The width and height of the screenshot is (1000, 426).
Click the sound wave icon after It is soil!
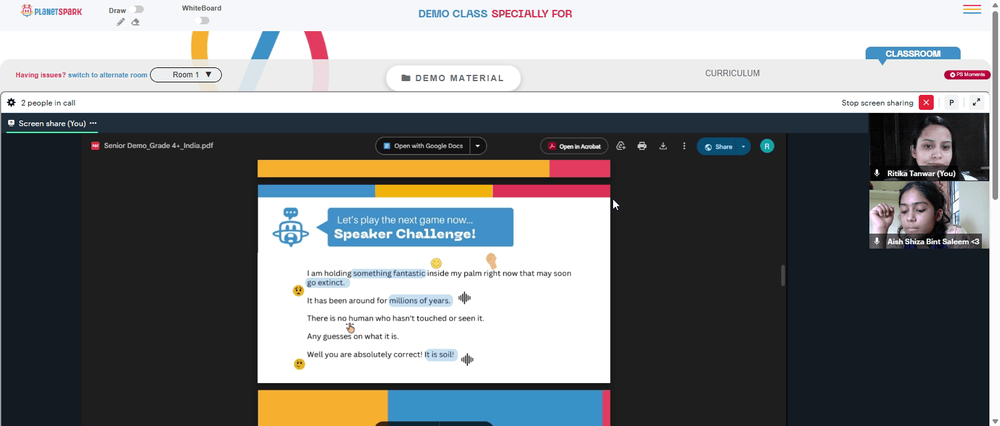(467, 360)
